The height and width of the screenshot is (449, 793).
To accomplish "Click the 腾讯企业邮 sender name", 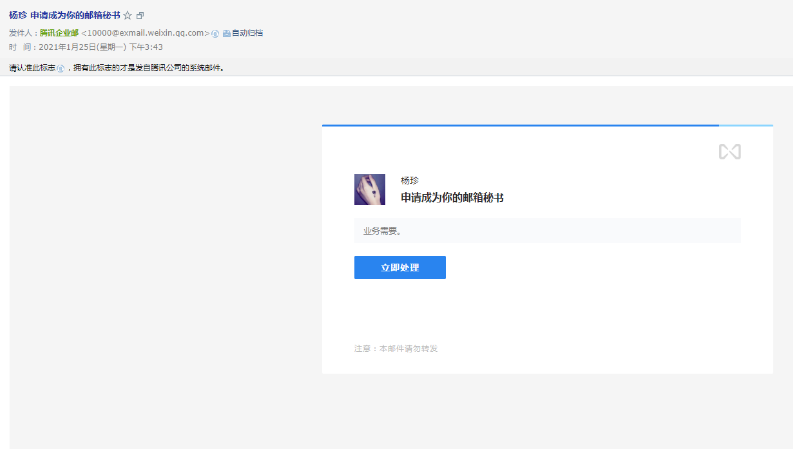I will (59, 33).
